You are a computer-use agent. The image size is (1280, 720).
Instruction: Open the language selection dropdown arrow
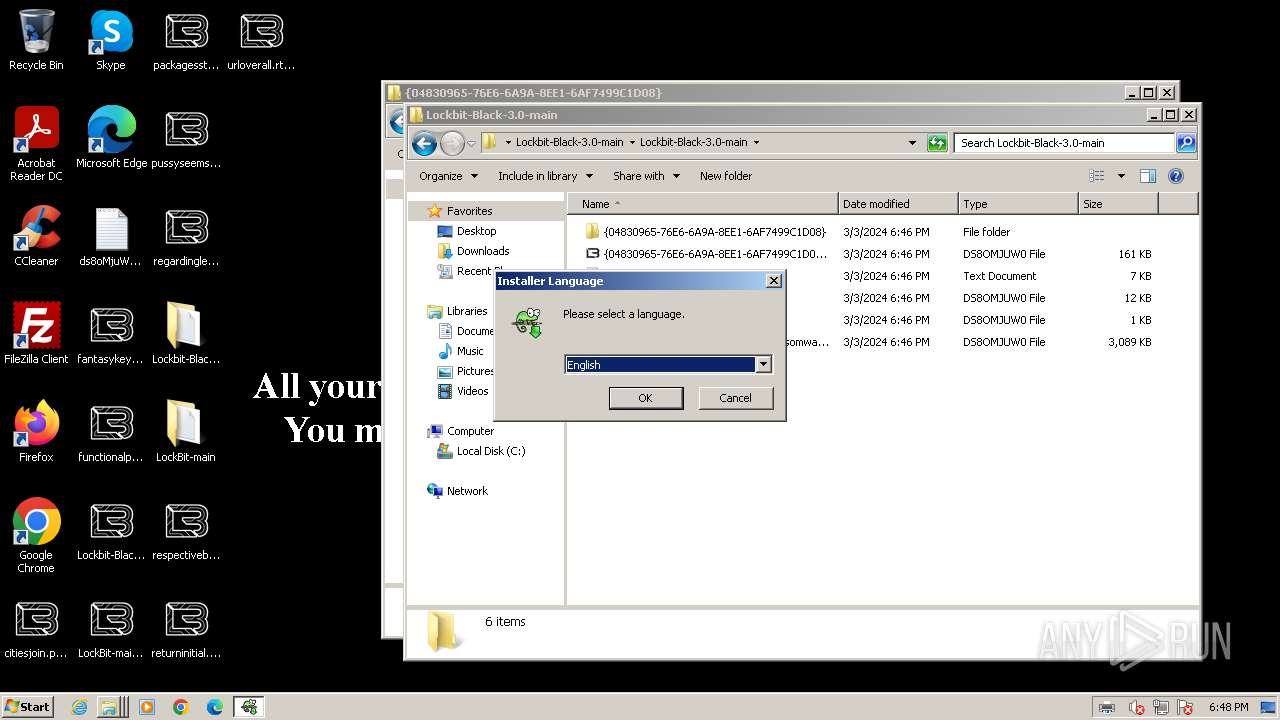click(x=763, y=365)
